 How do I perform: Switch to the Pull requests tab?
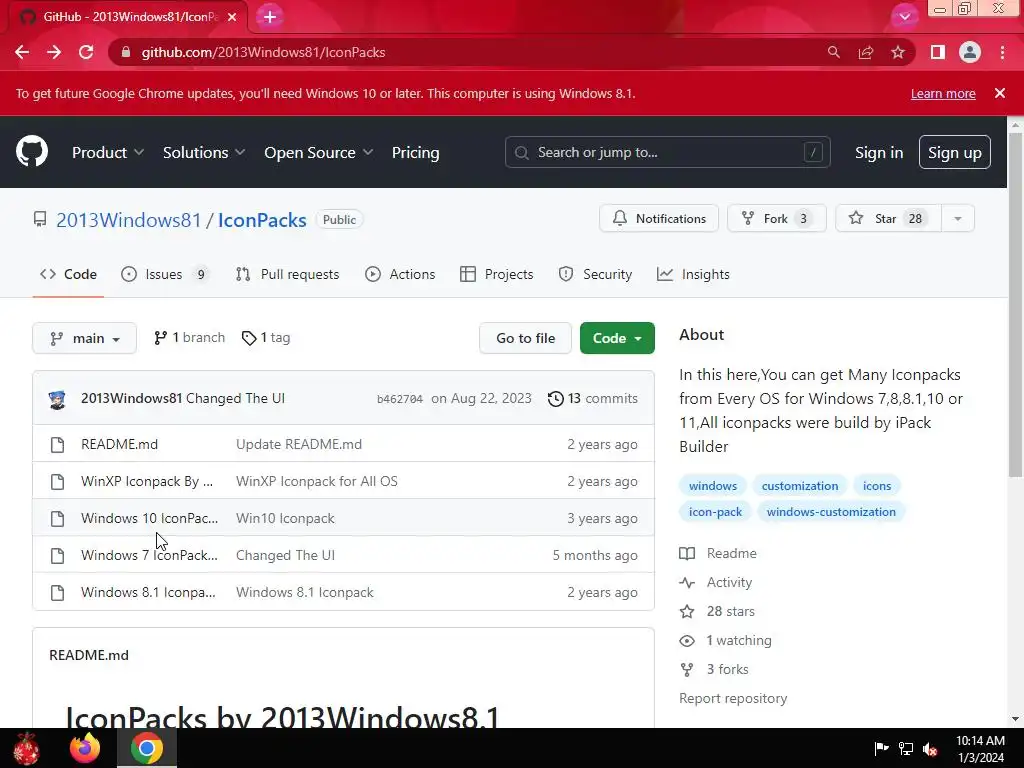coord(287,274)
